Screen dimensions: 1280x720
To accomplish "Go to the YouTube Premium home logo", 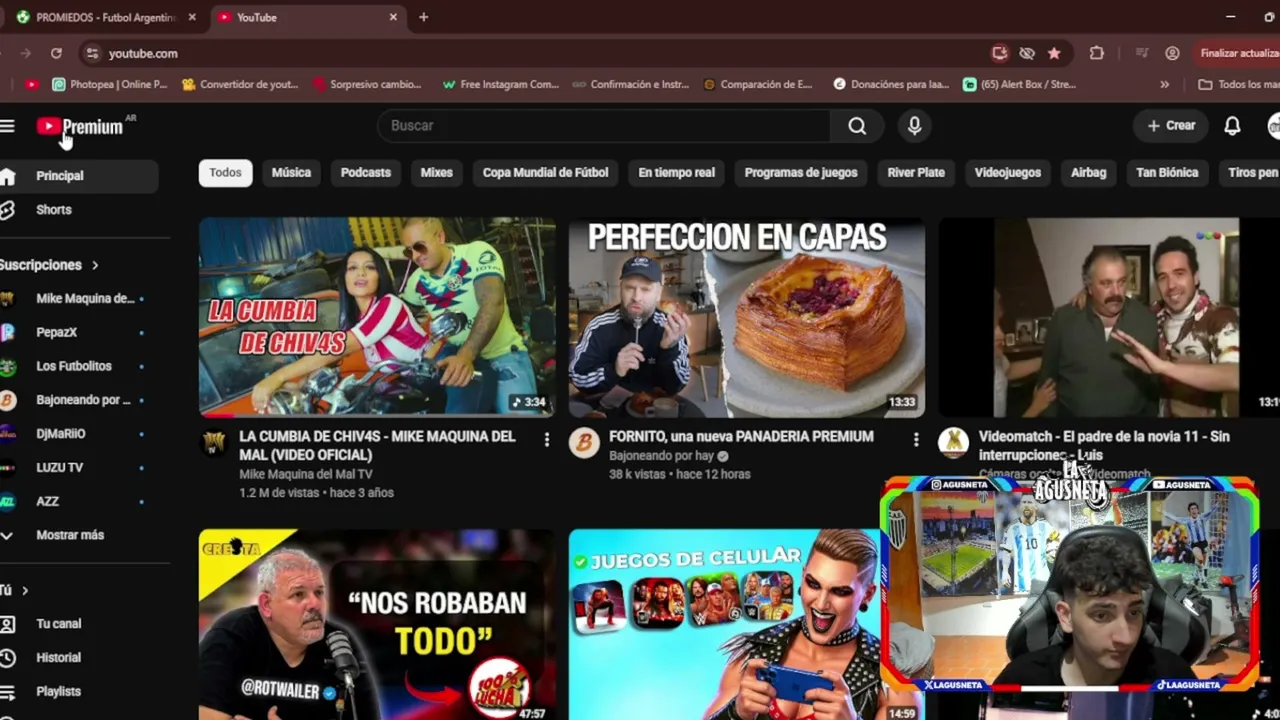I will [x=80, y=126].
